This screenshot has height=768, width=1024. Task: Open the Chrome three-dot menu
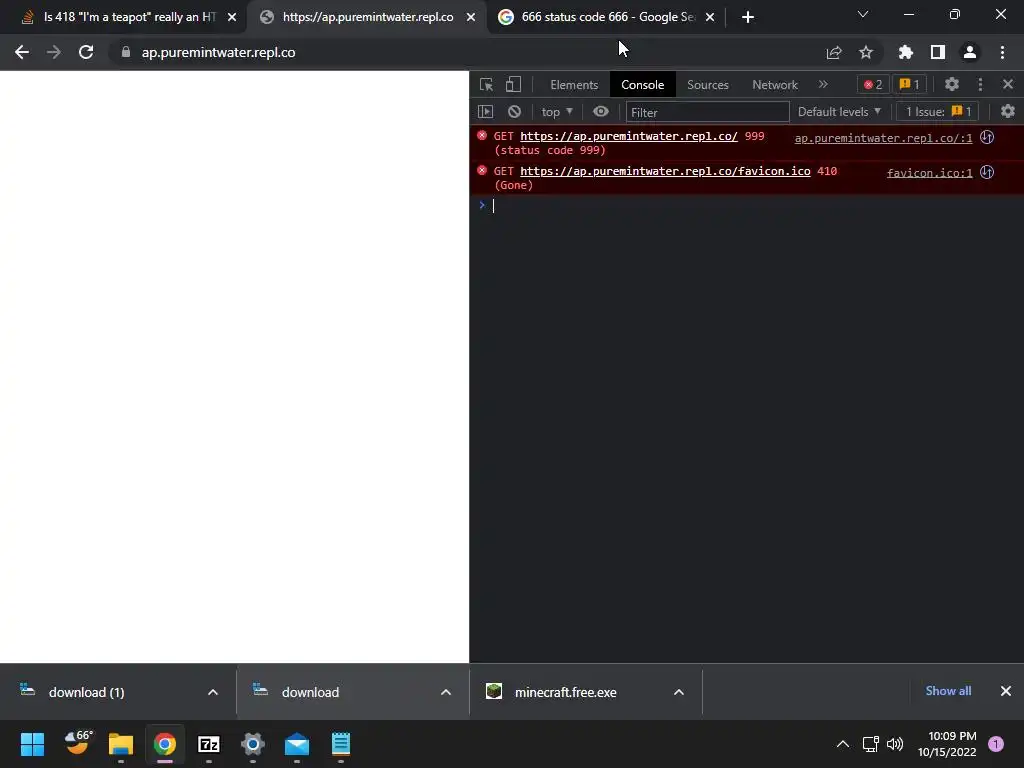1002,52
